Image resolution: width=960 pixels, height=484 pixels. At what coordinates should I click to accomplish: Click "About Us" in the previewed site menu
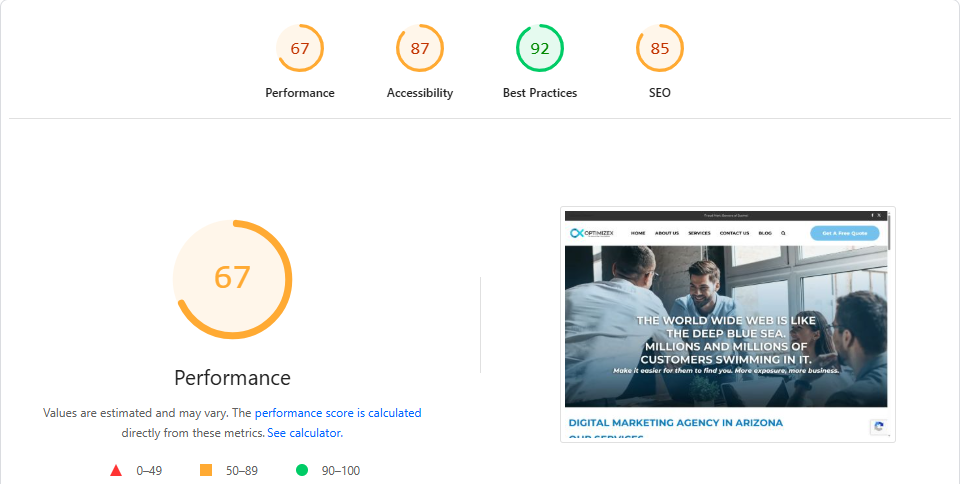coord(667,233)
